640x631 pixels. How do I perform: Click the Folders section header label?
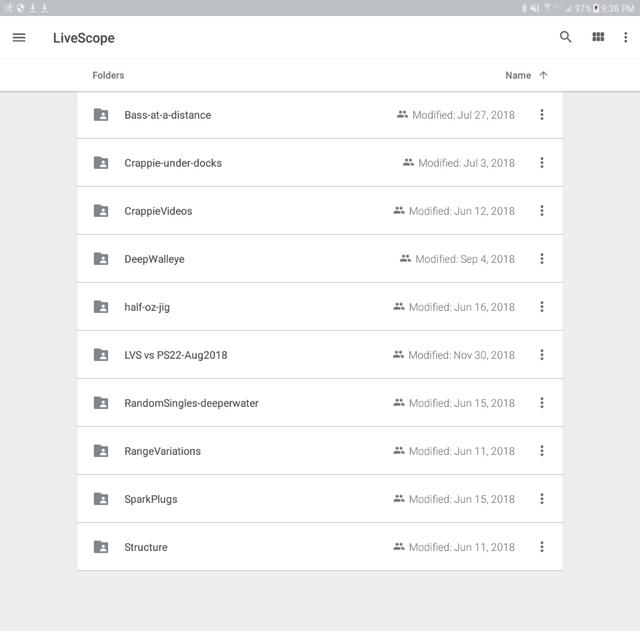coord(108,76)
